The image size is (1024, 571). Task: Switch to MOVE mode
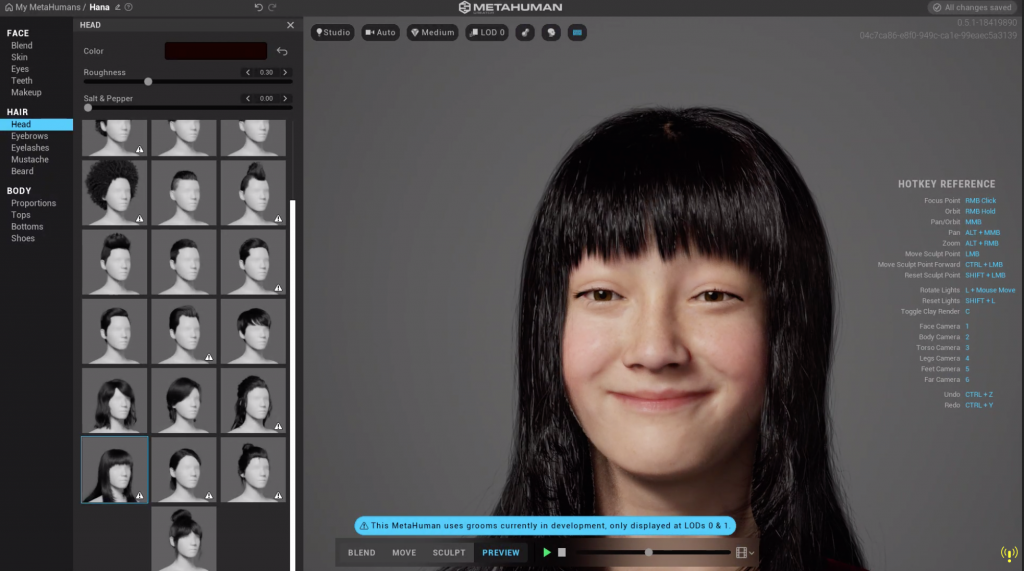[x=404, y=553]
